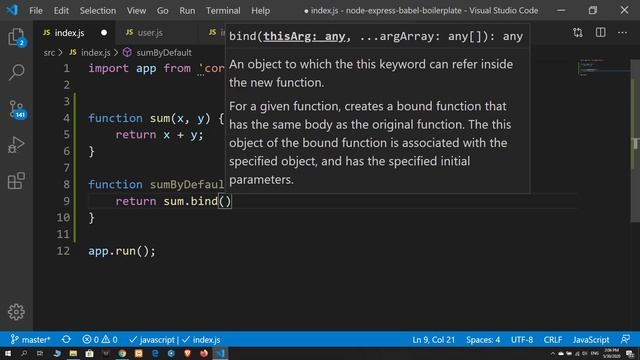Open Firefox from the taskbar
The width and height of the screenshot is (640, 360).
click(204, 353)
